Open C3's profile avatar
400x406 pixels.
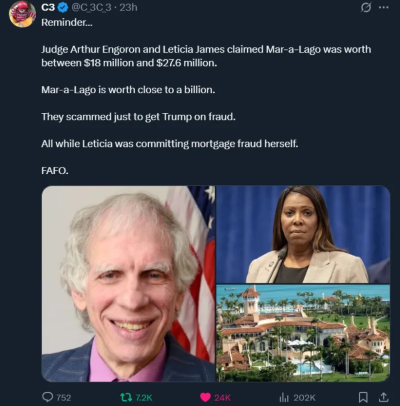tap(22, 14)
